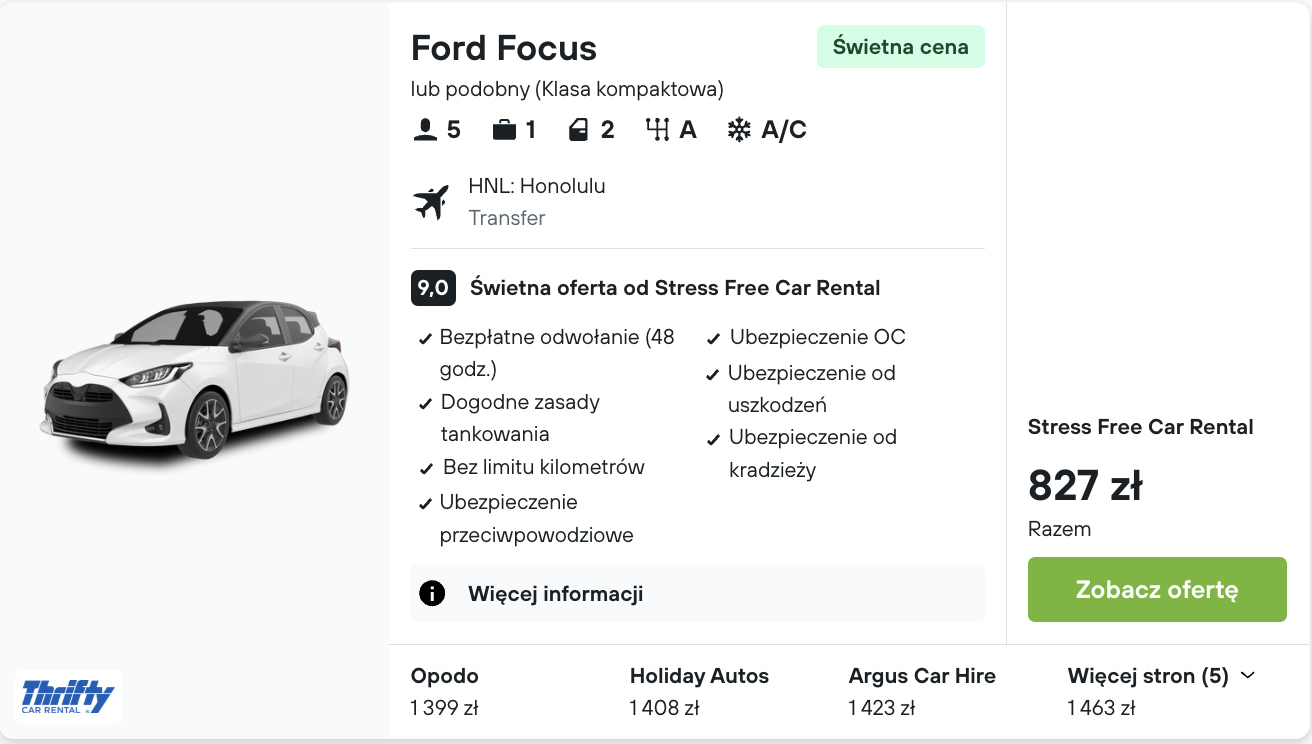
Task: Select the checkmark next to Ubezpieczenie OC
Action: 714,338
